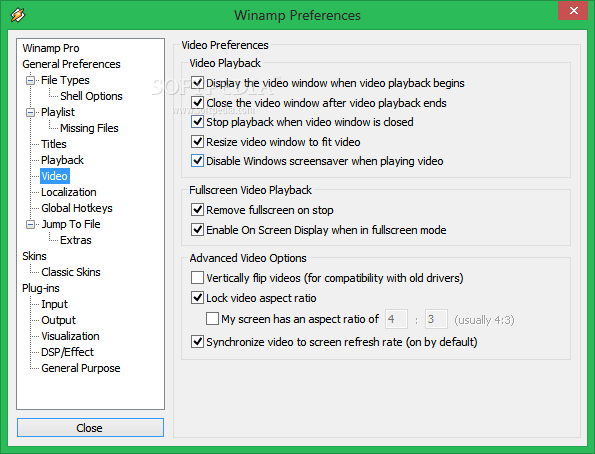The width and height of the screenshot is (595, 454).
Task: Toggle Close the video window after playback ends
Action: [197, 102]
